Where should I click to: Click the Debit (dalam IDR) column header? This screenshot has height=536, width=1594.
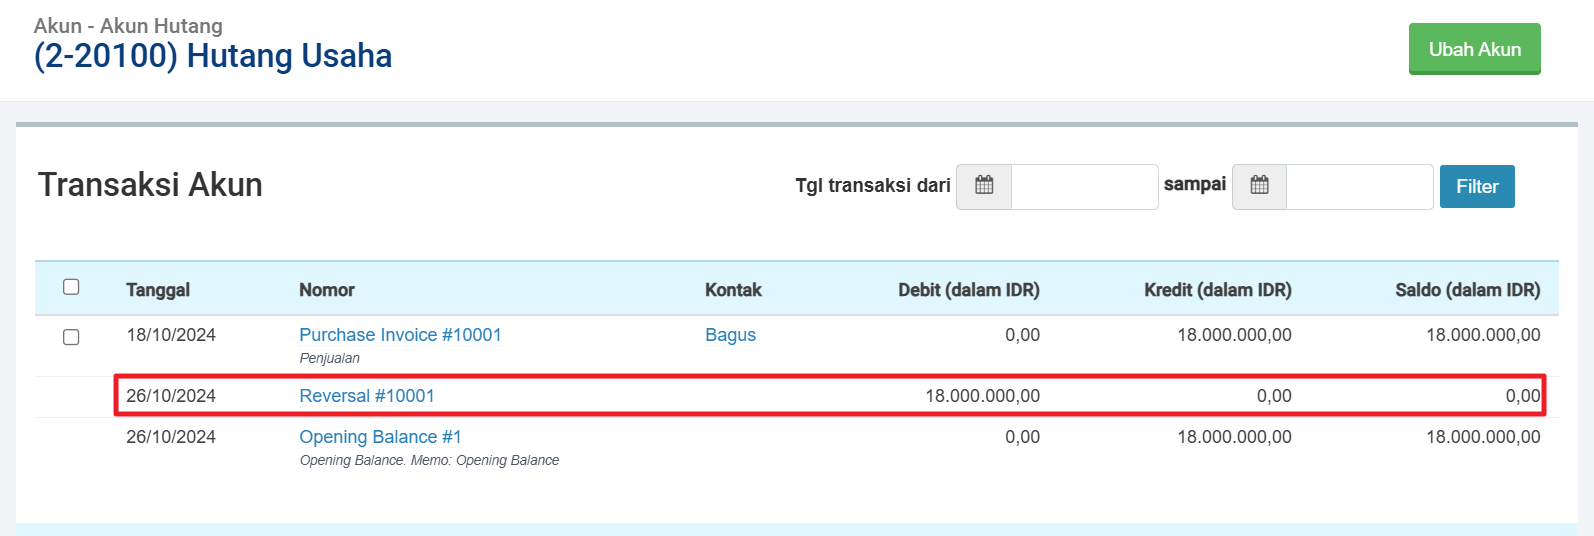tap(969, 290)
